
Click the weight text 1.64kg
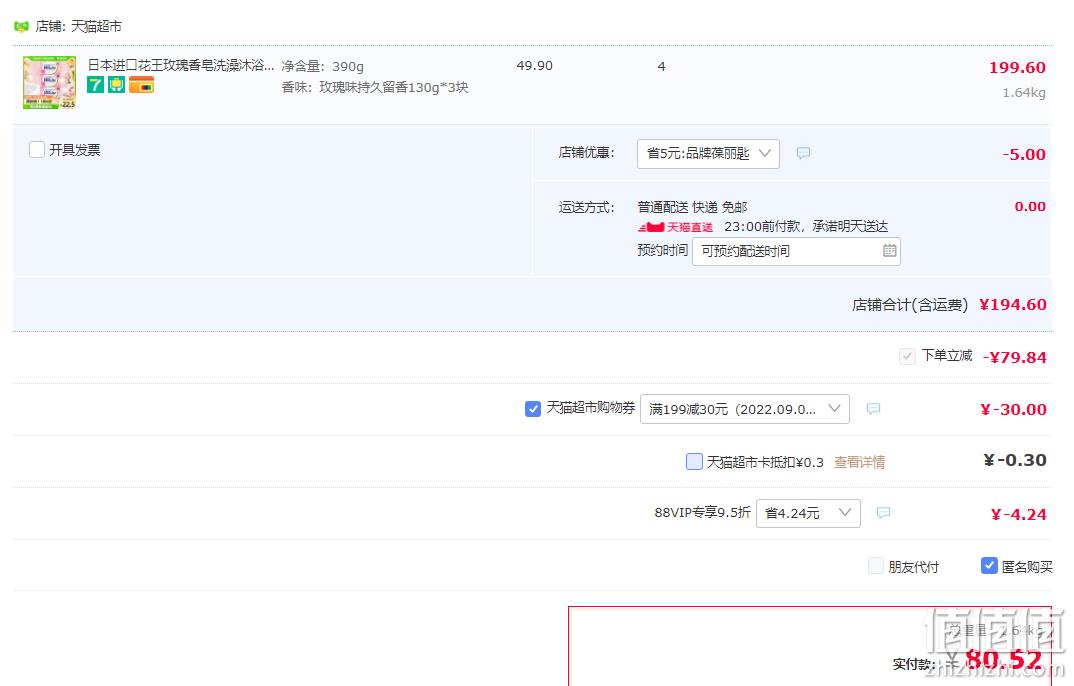click(1024, 92)
